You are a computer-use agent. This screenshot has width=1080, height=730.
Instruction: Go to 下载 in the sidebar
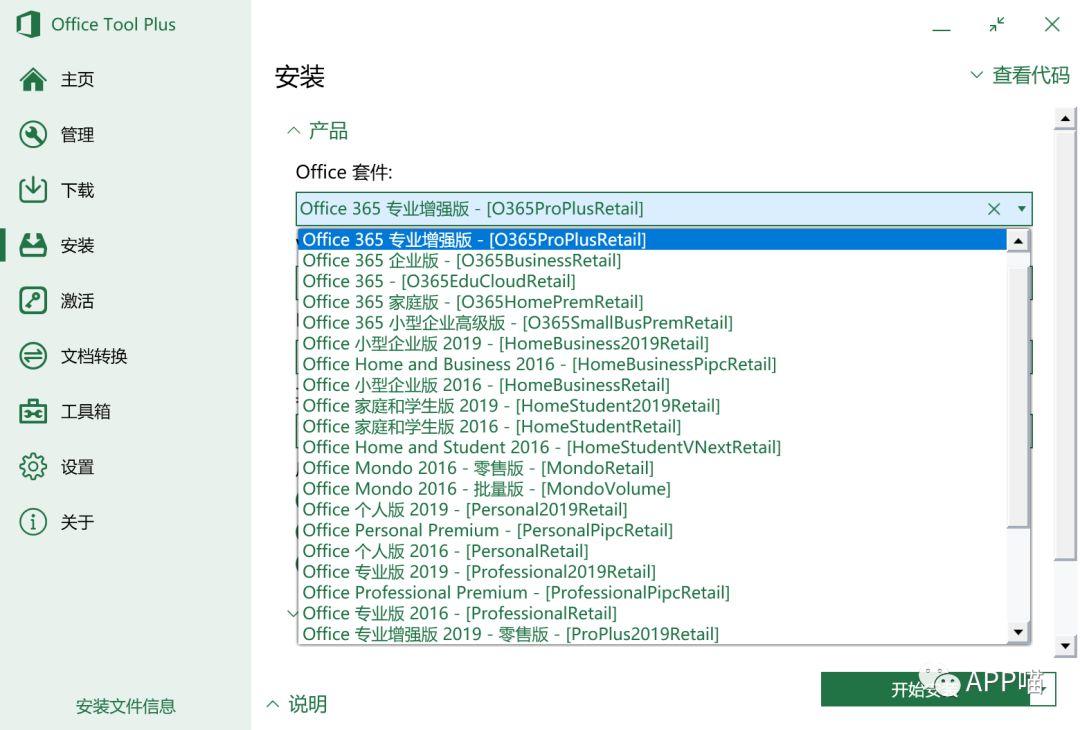point(77,190)
